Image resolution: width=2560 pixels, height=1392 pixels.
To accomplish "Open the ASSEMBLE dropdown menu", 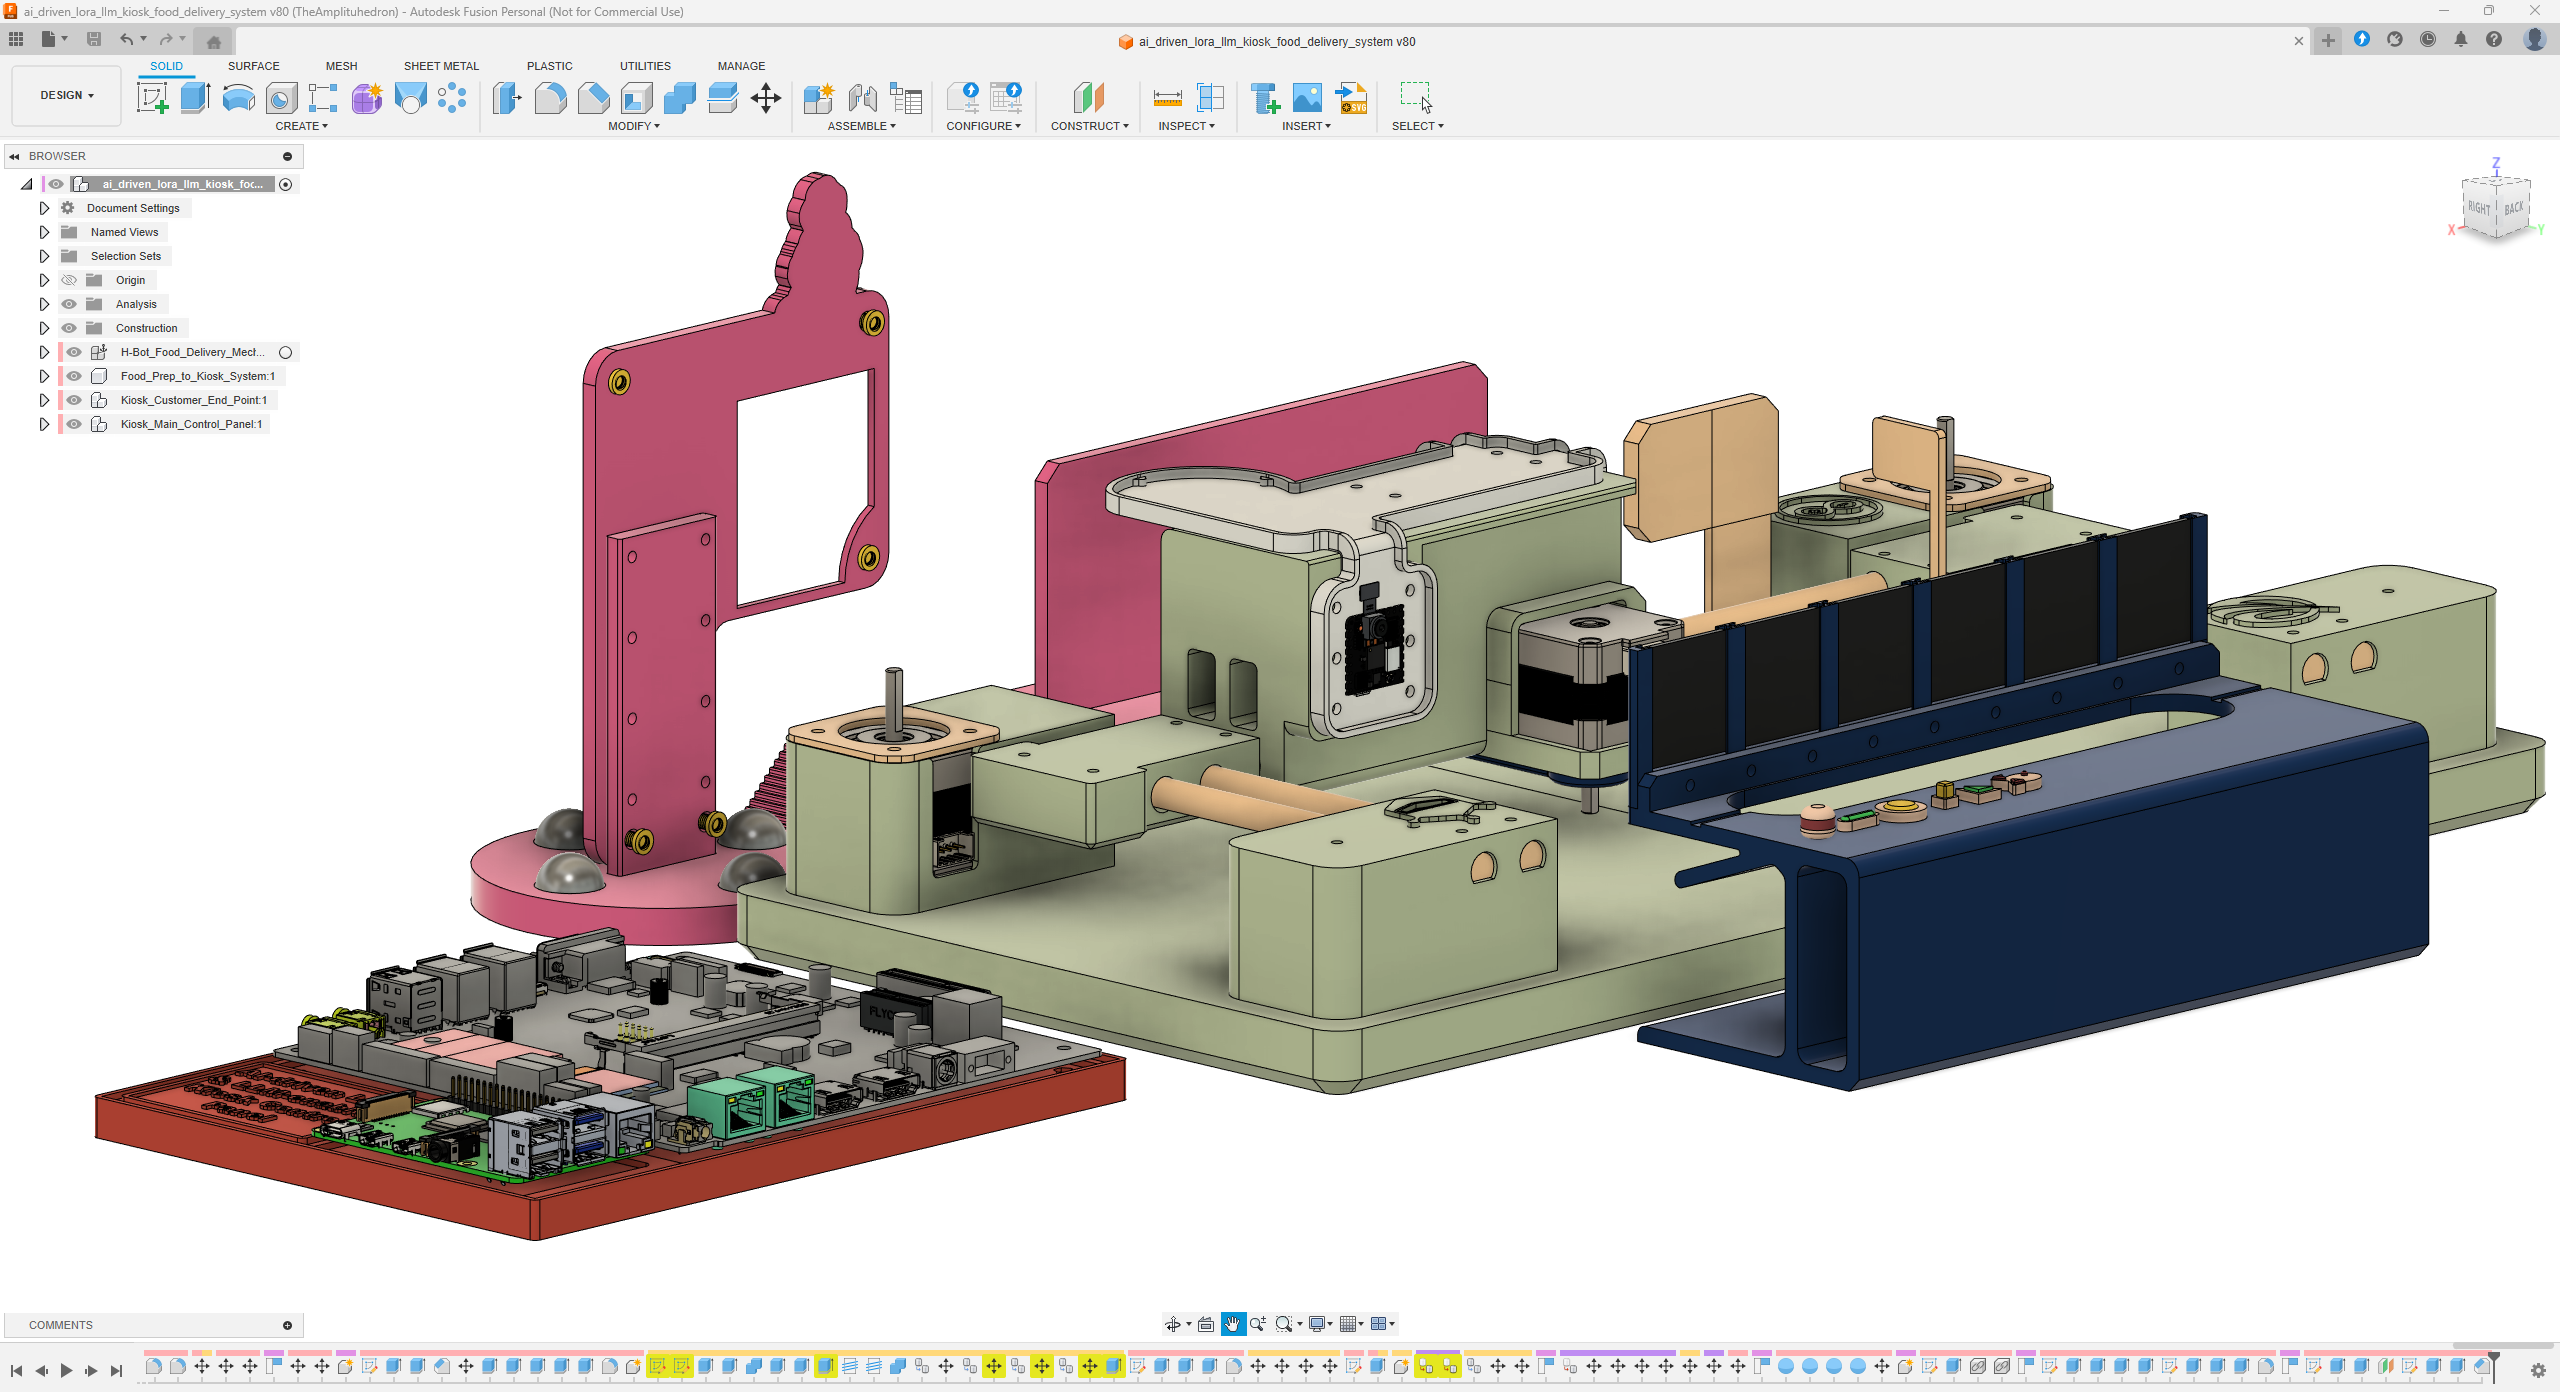I will coord(861,126).
